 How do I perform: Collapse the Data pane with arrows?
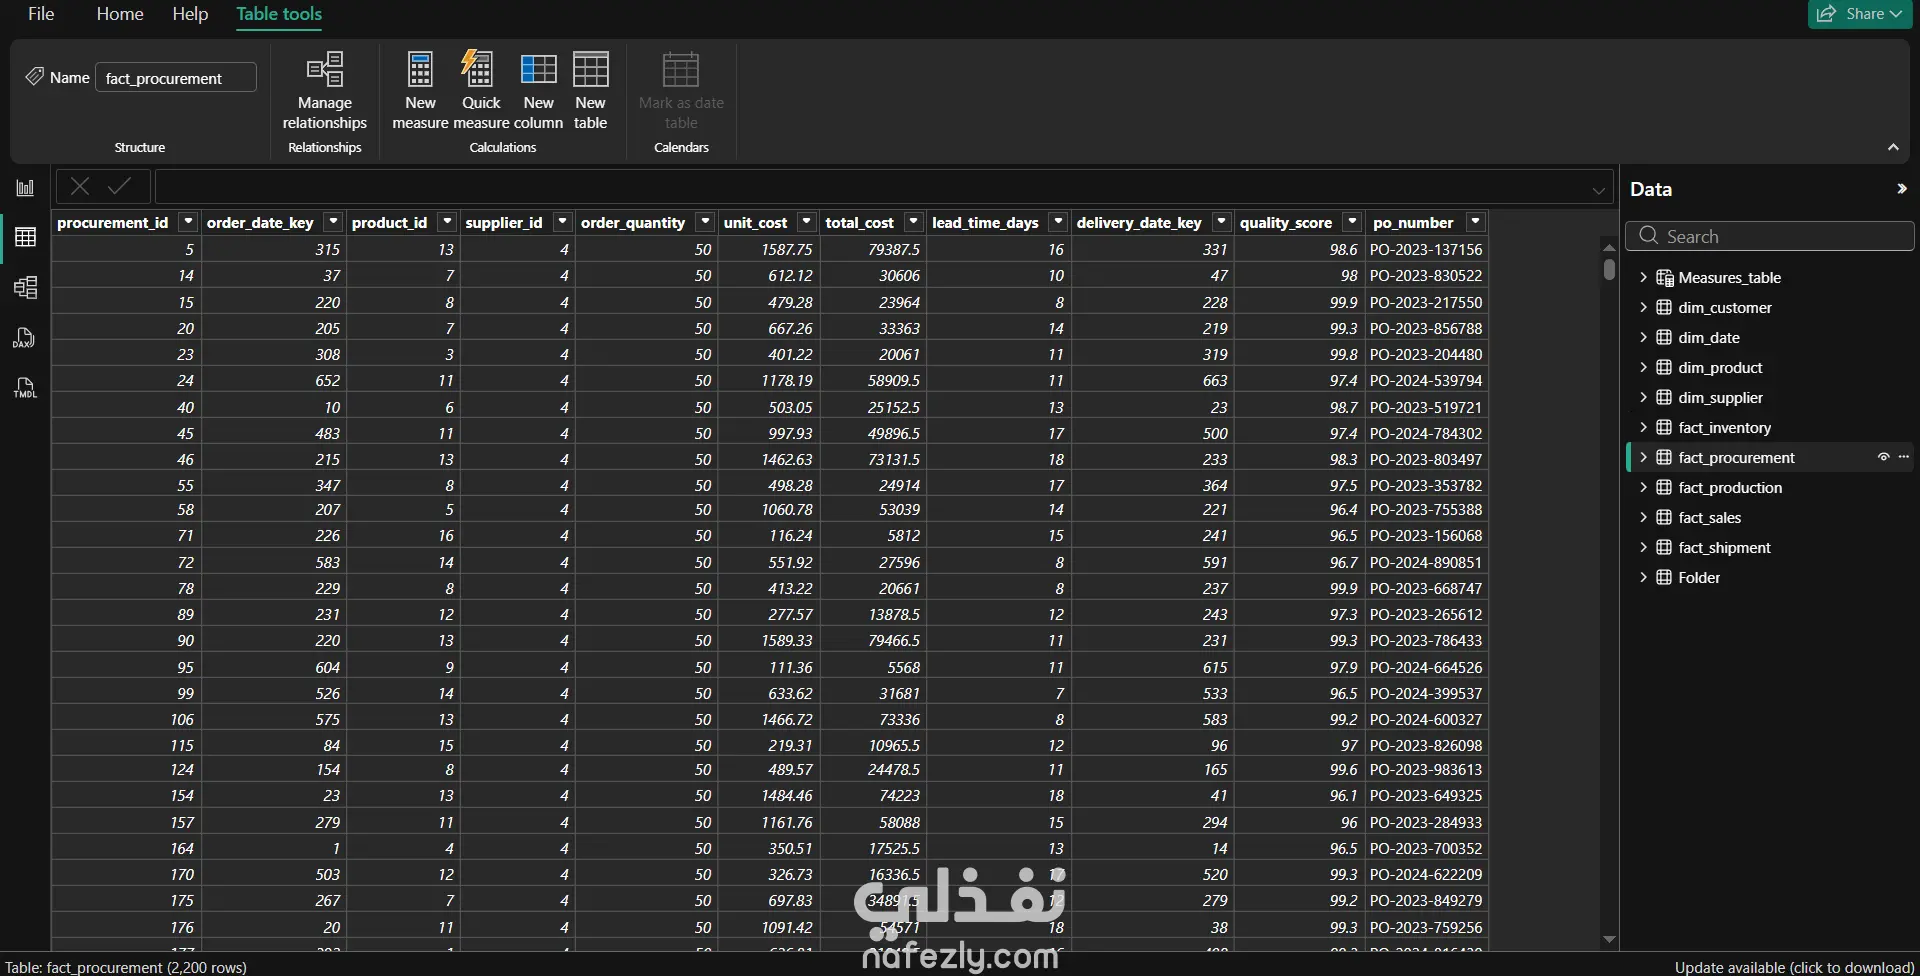(1901, 188)
